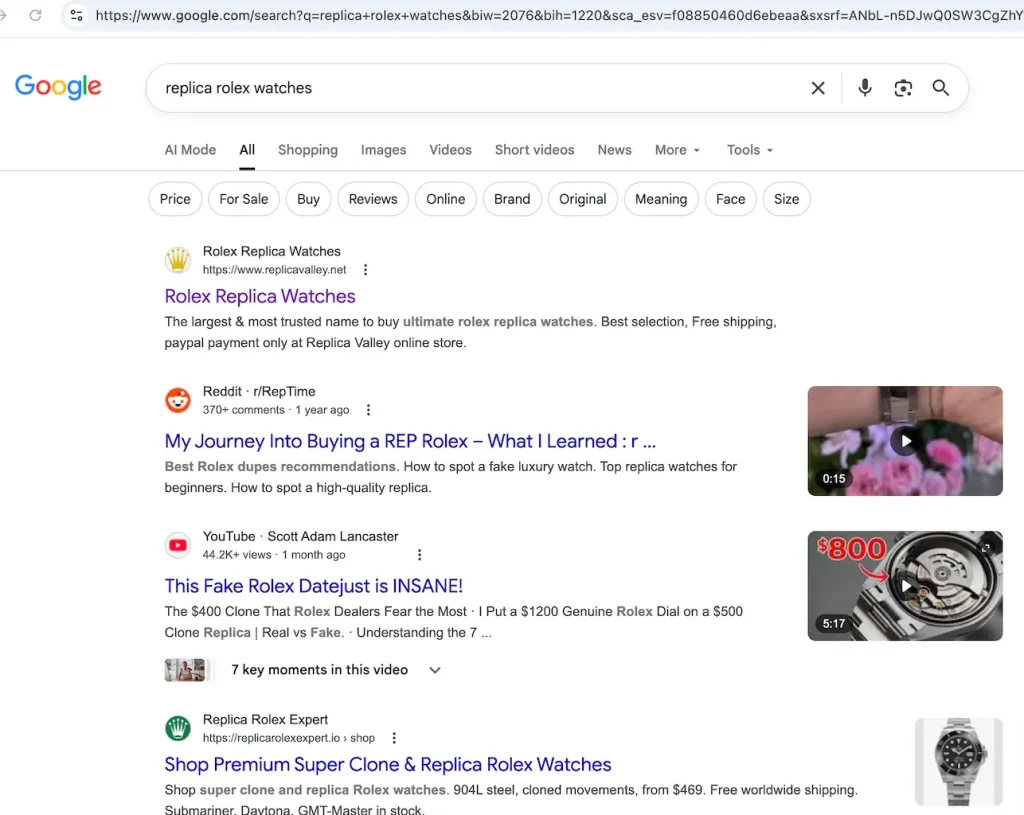Open the Rolex Replica Watches result link
The image size is (1024, 815).
pyautogui.click(x=260, y=296)
